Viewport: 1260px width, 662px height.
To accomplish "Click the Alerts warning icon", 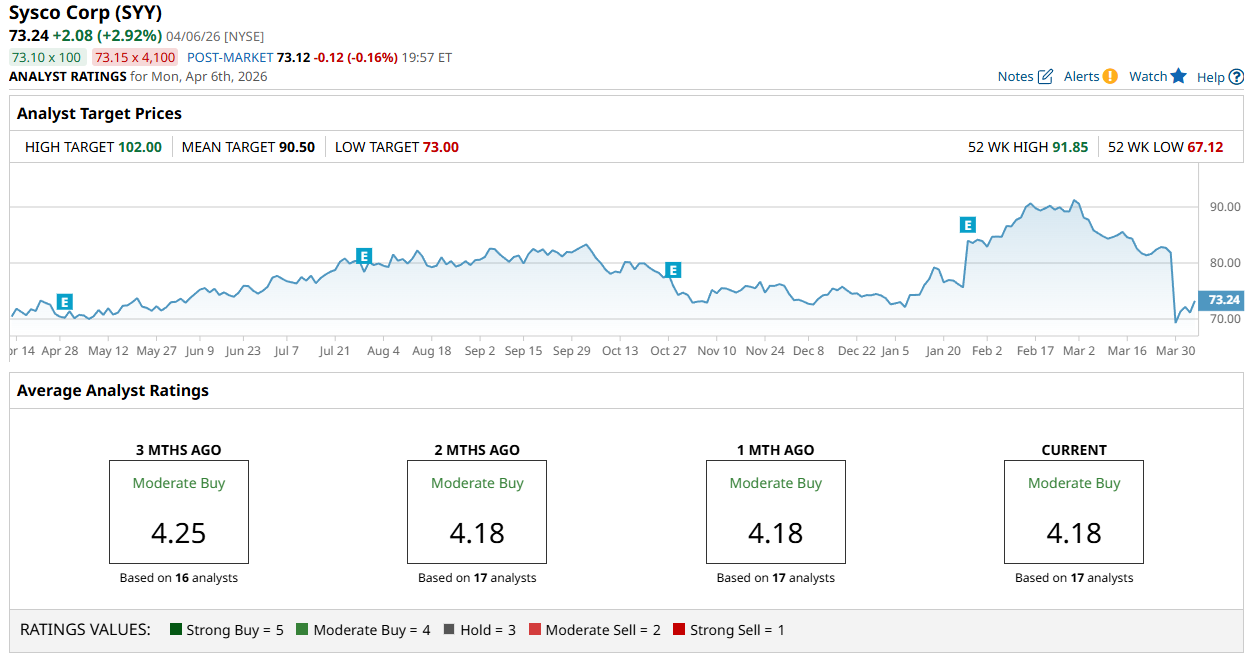I will 1110,76.
